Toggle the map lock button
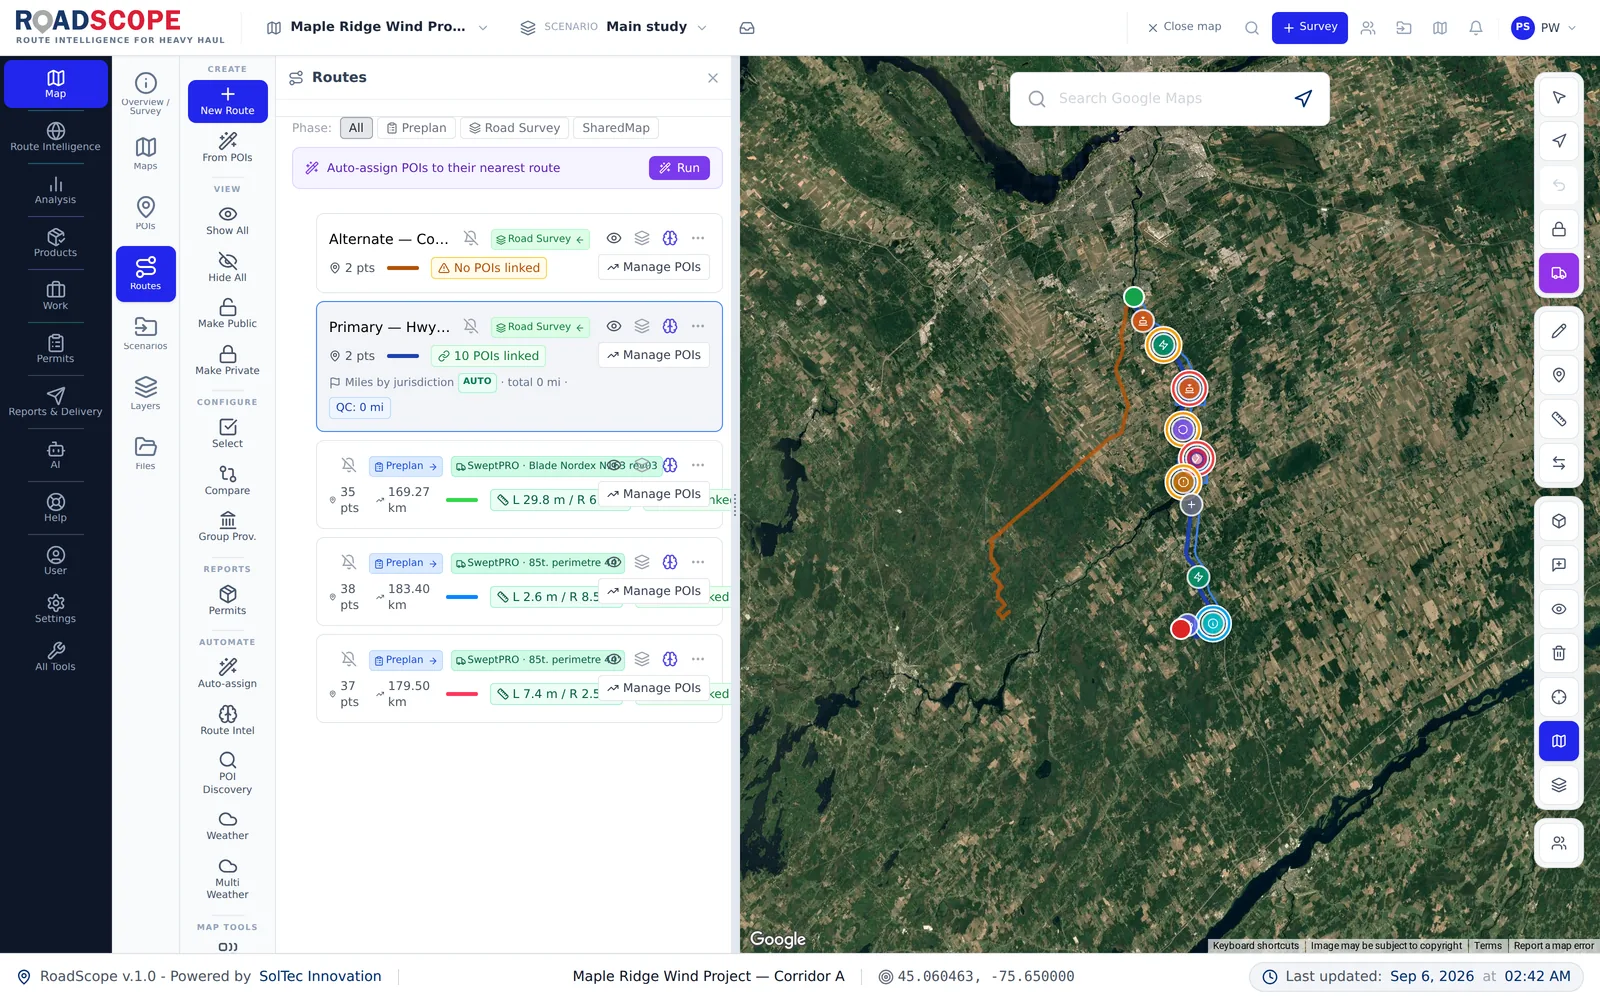This screenshot has height=1000, width=1600. click(x=1558, y=229)
